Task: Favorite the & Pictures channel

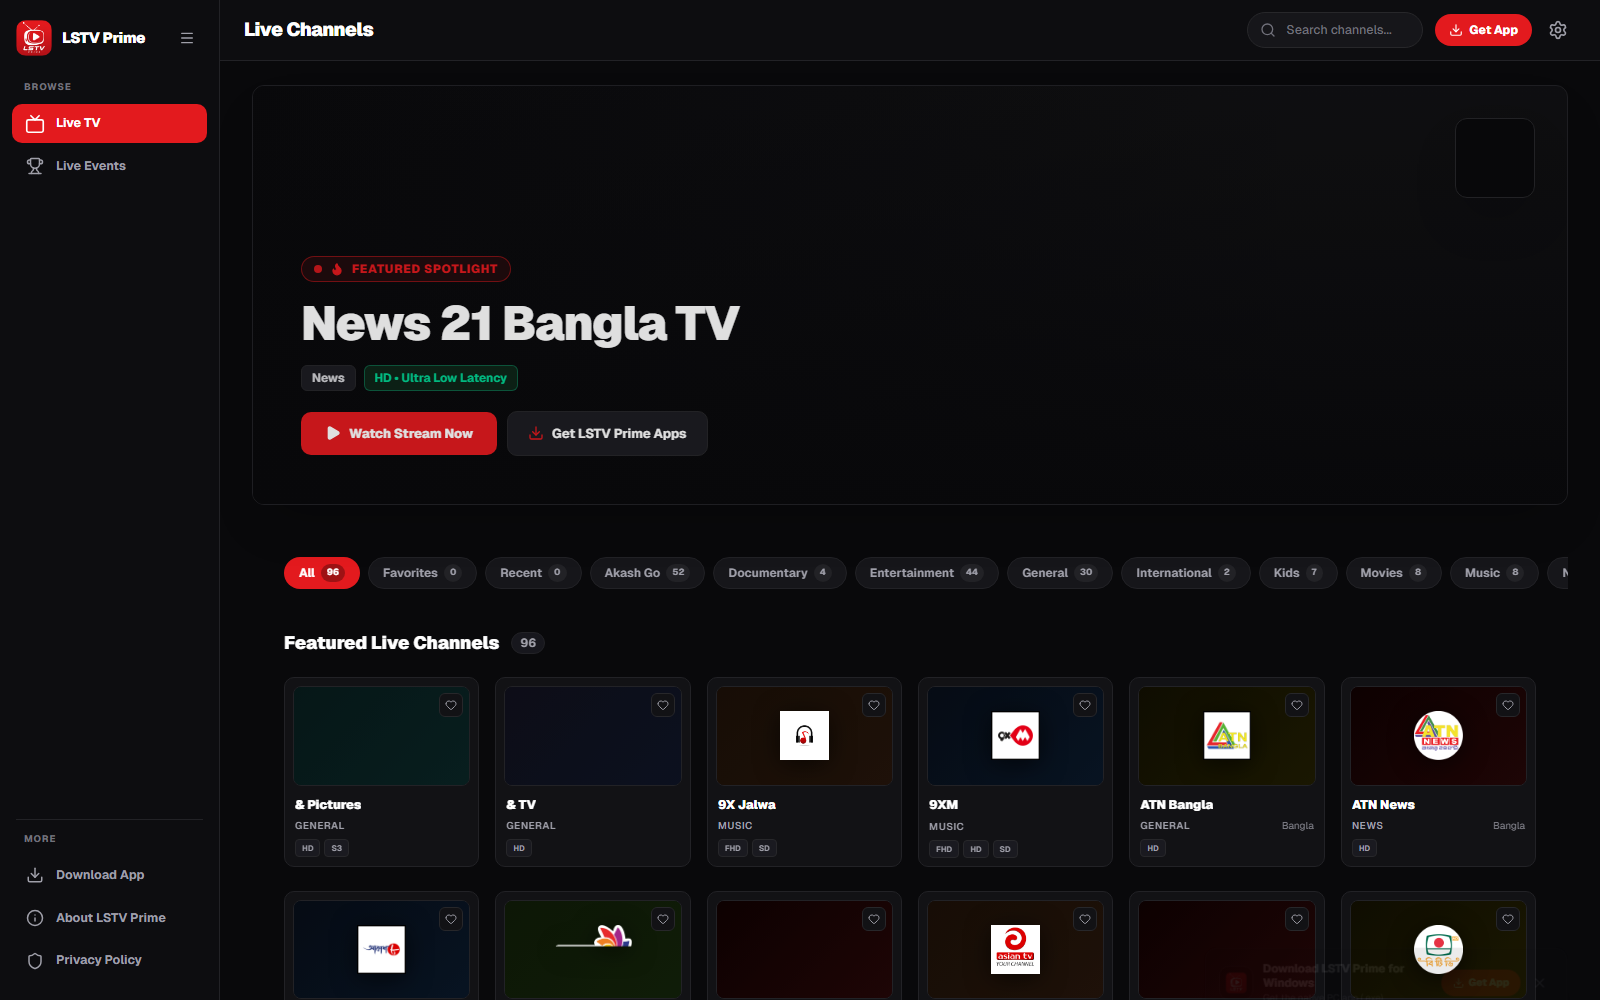Action: click(x=451, y=705)
